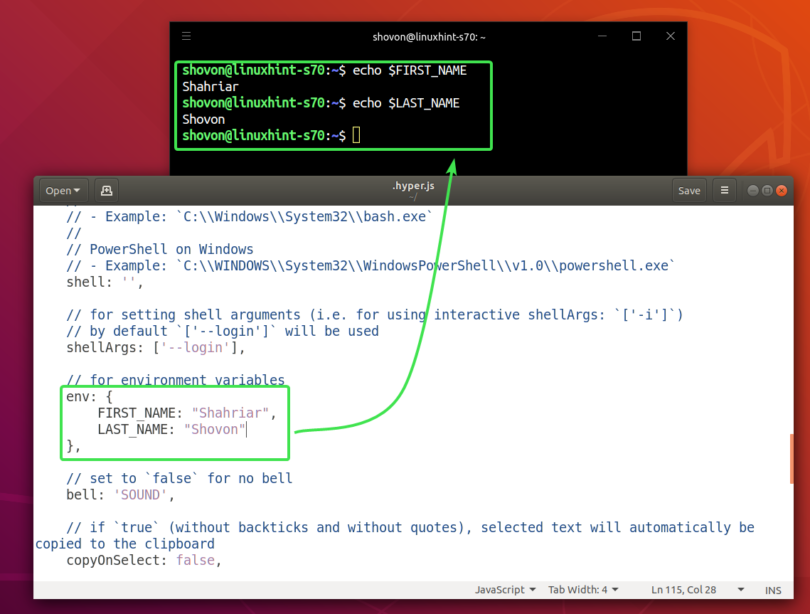Click the env: { line
Screen dimensions: 810x614
click(x=89, y=397)
